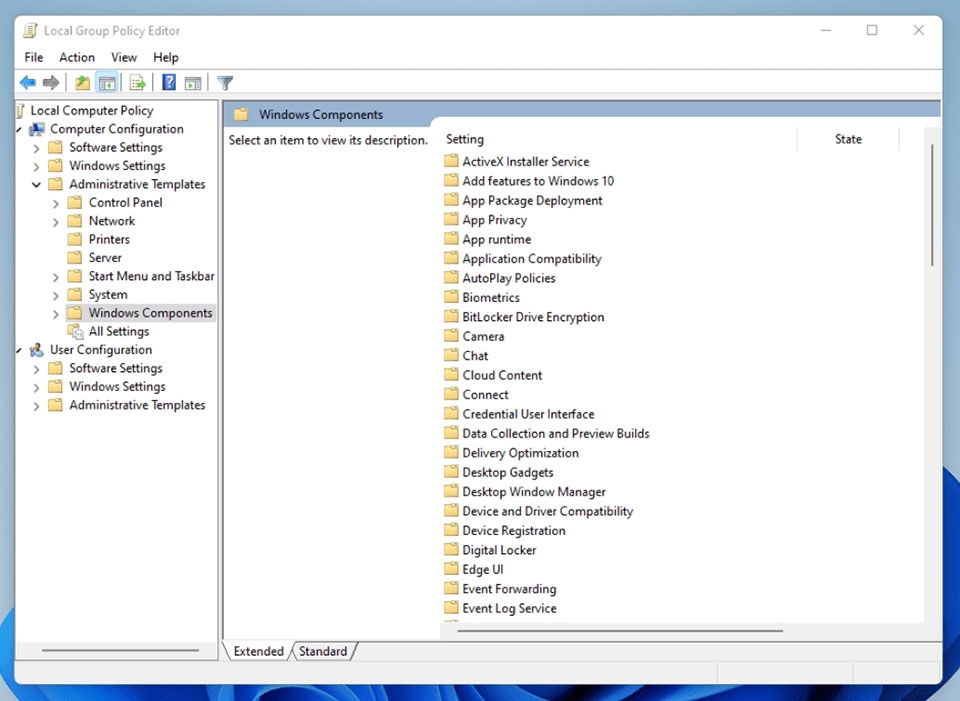Expand the Start Menu and Taskbar node

[x=56, y=277]
